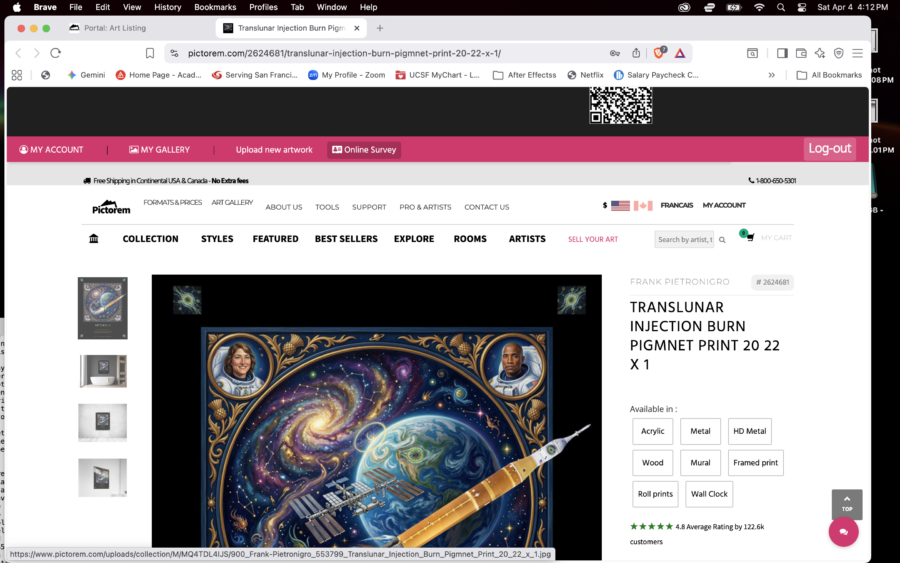This screenshot has height=563, width=900.
Task: Choose the HD Metal print option
Action: coord(749,431)
